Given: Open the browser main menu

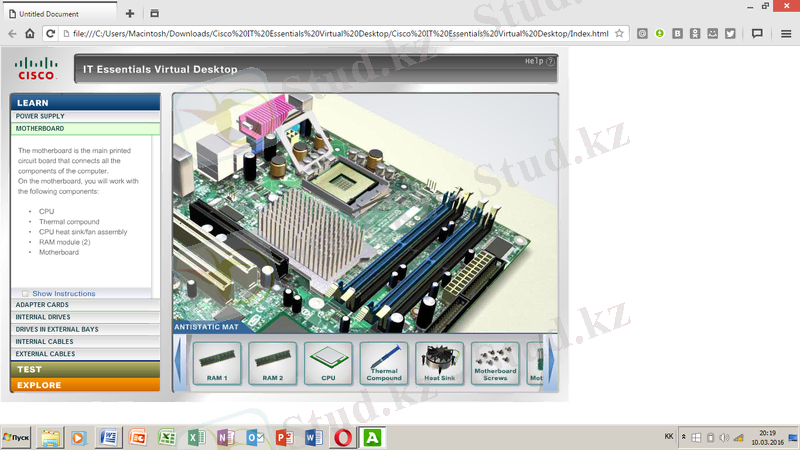Looking at the screenshot, I should click(786, 34).
